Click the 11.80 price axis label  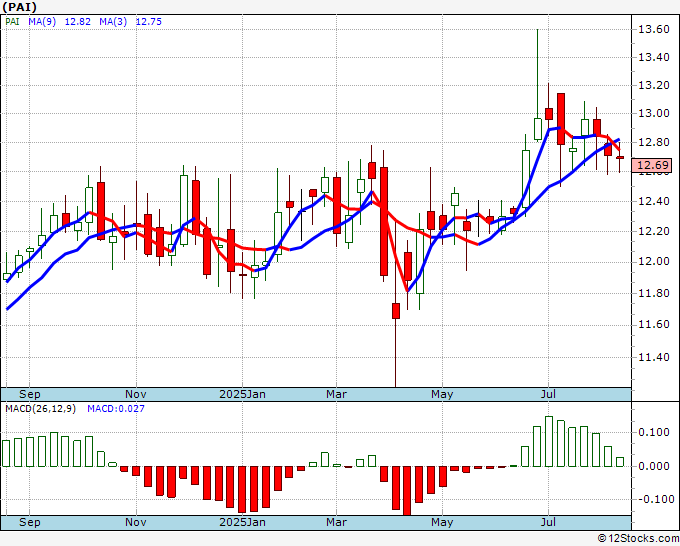[x=654, y=294]
